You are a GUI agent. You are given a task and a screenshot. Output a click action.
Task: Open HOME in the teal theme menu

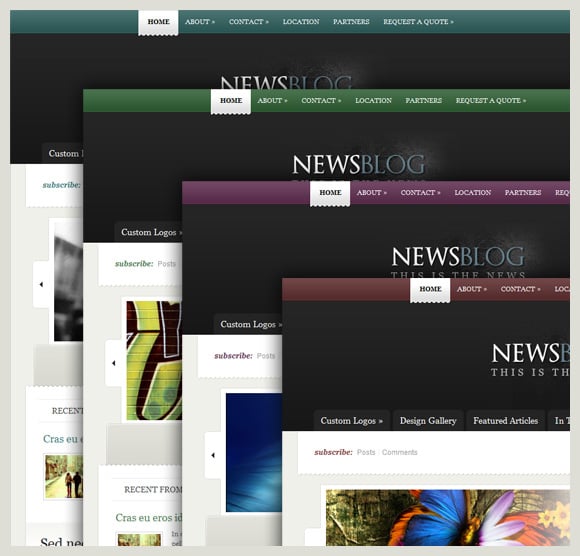click(x=158, y=22)
